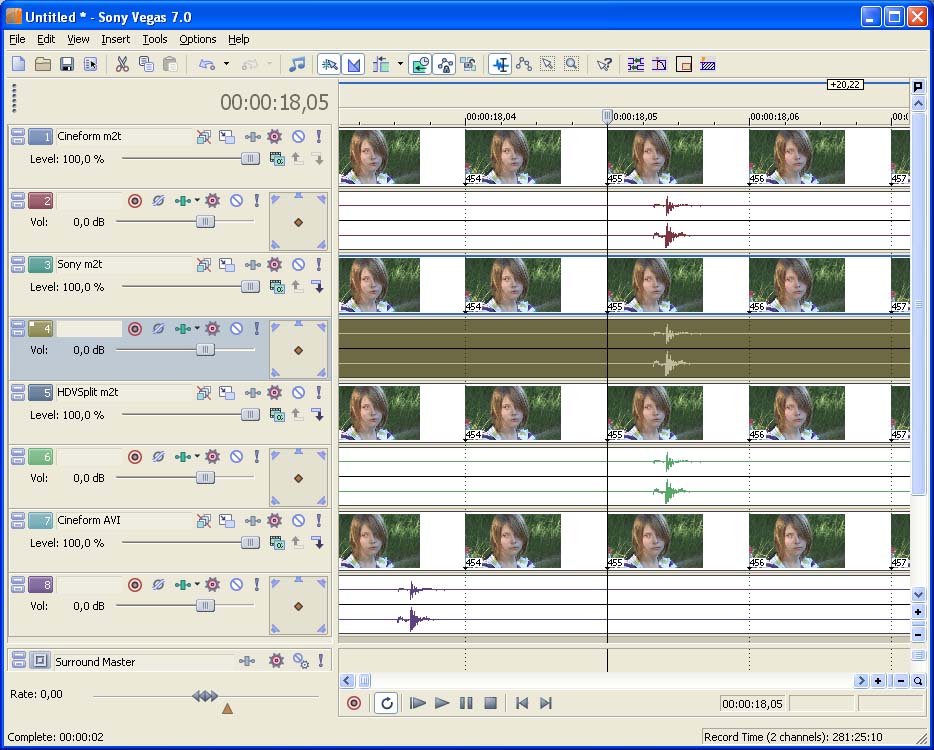Image resolution: width=934 pixels, height=750 pixels.
Task: Open the Undo history dropdown arrow
Action: point(226,64)
